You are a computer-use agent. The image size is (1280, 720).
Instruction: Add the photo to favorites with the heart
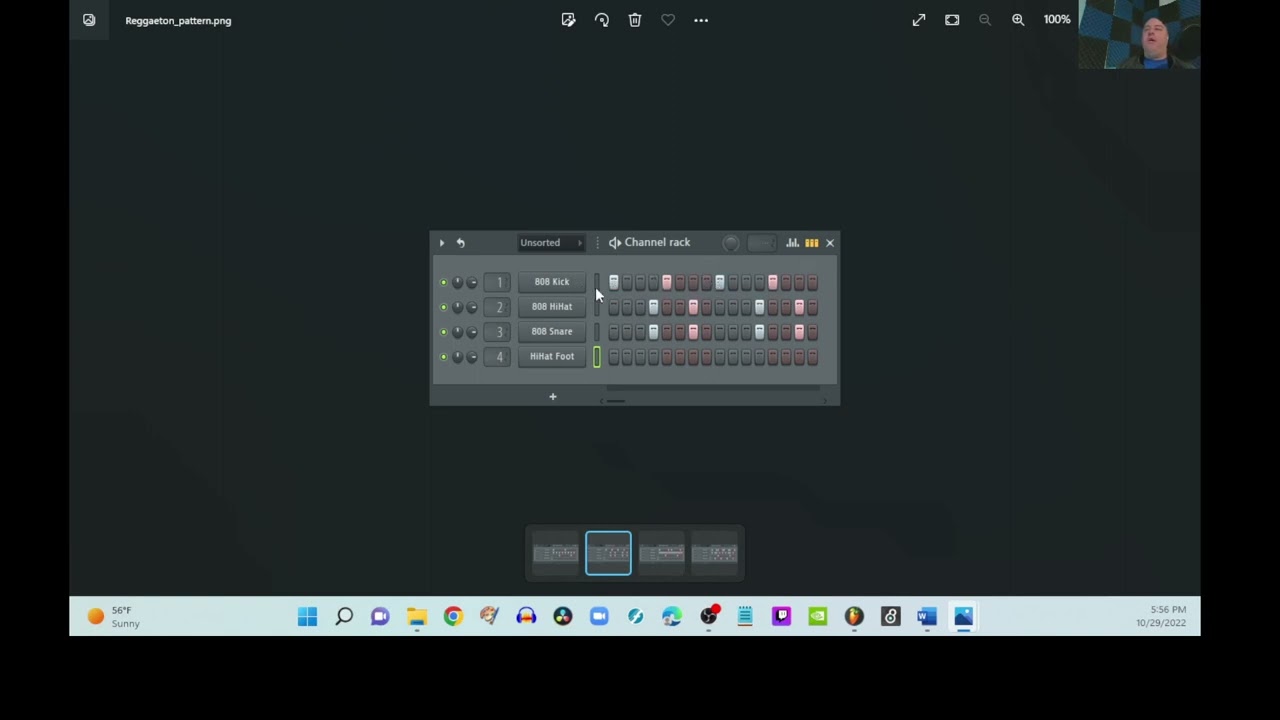coord(668,20)
